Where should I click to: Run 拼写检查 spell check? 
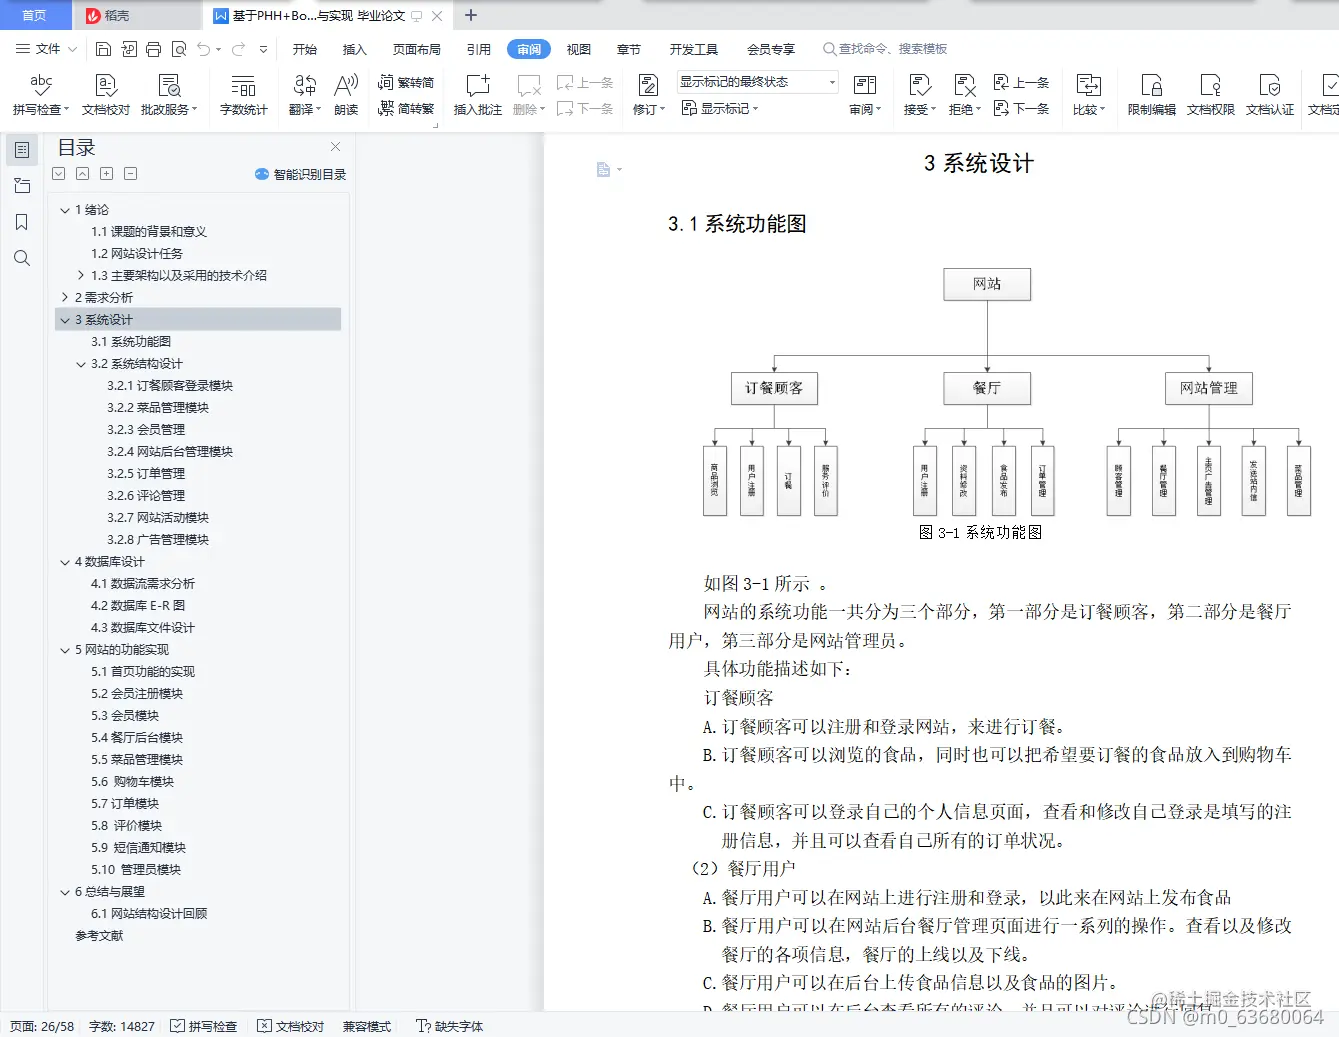pyautogui.click(x=39, y=95)
